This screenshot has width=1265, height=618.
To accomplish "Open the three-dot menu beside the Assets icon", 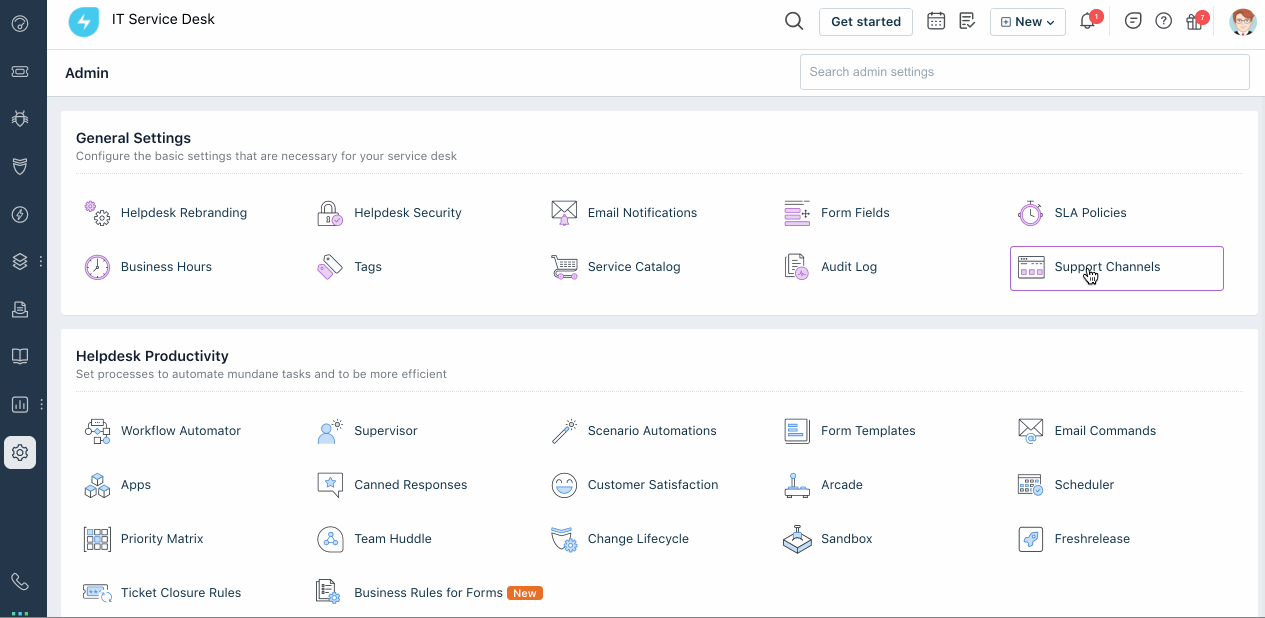I will (x=40, y=261).
